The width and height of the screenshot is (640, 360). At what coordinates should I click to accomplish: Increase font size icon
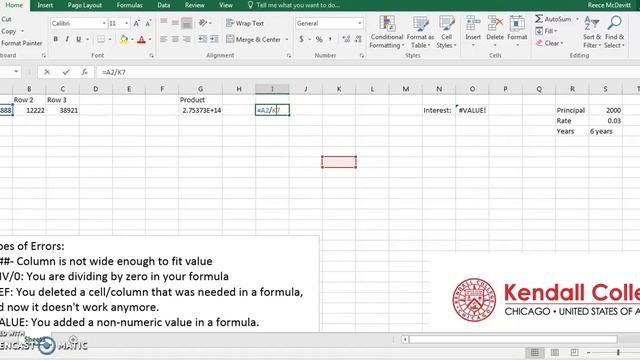pos(137,23)
